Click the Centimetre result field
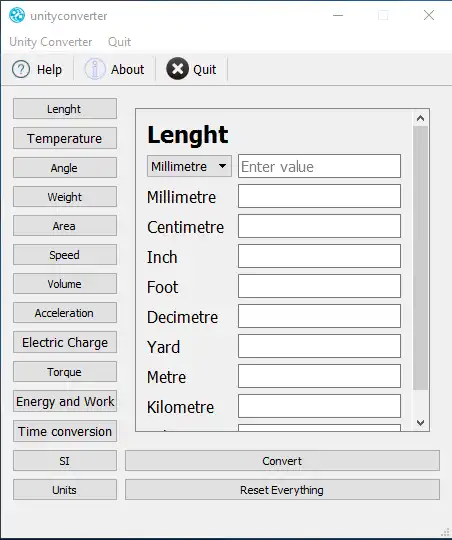The image size is (452, 540). [319, 226]
